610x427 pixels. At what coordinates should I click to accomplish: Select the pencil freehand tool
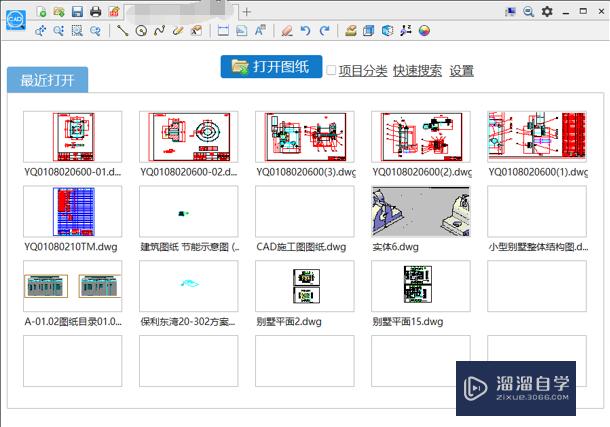click(x=178, y=31)
